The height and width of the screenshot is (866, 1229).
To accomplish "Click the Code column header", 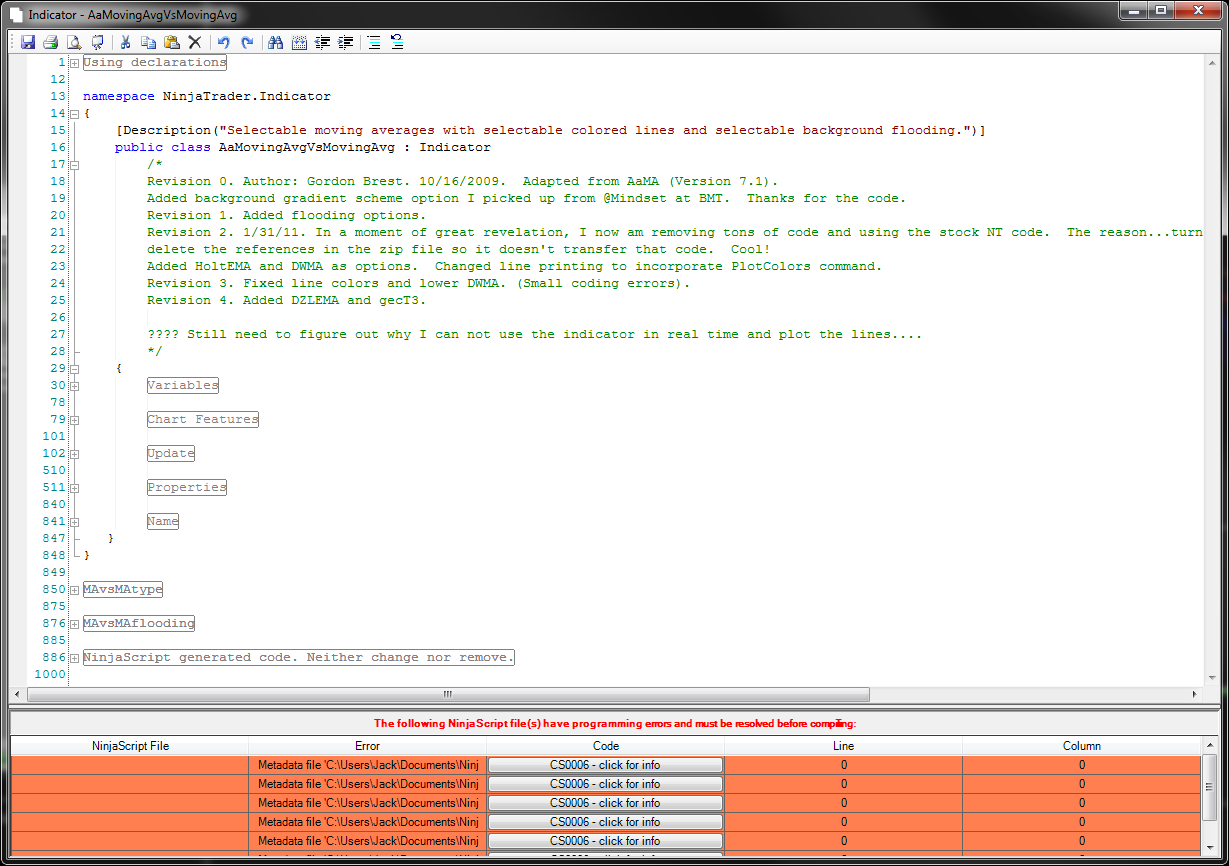I will [x=605, y=745].
